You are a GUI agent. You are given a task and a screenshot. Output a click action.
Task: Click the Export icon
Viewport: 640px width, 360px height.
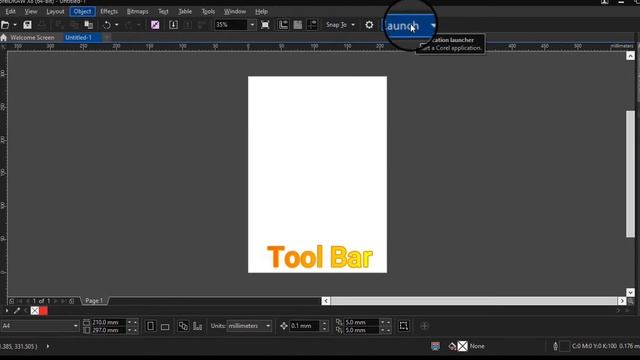[x=188, y=25]
